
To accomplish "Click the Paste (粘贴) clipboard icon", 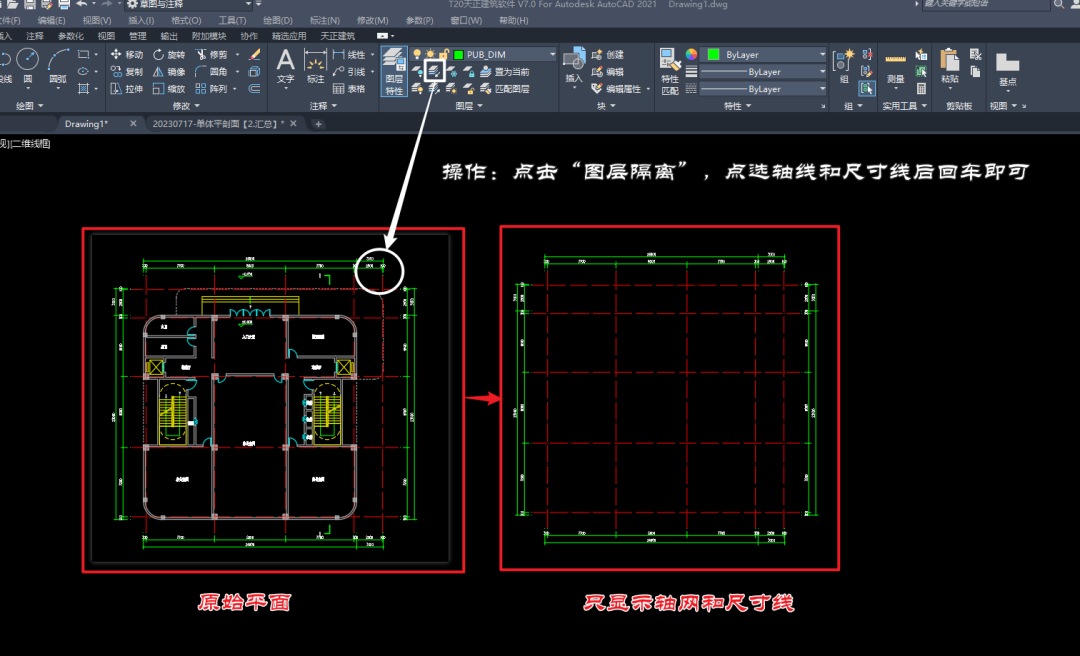I will 949,67.
